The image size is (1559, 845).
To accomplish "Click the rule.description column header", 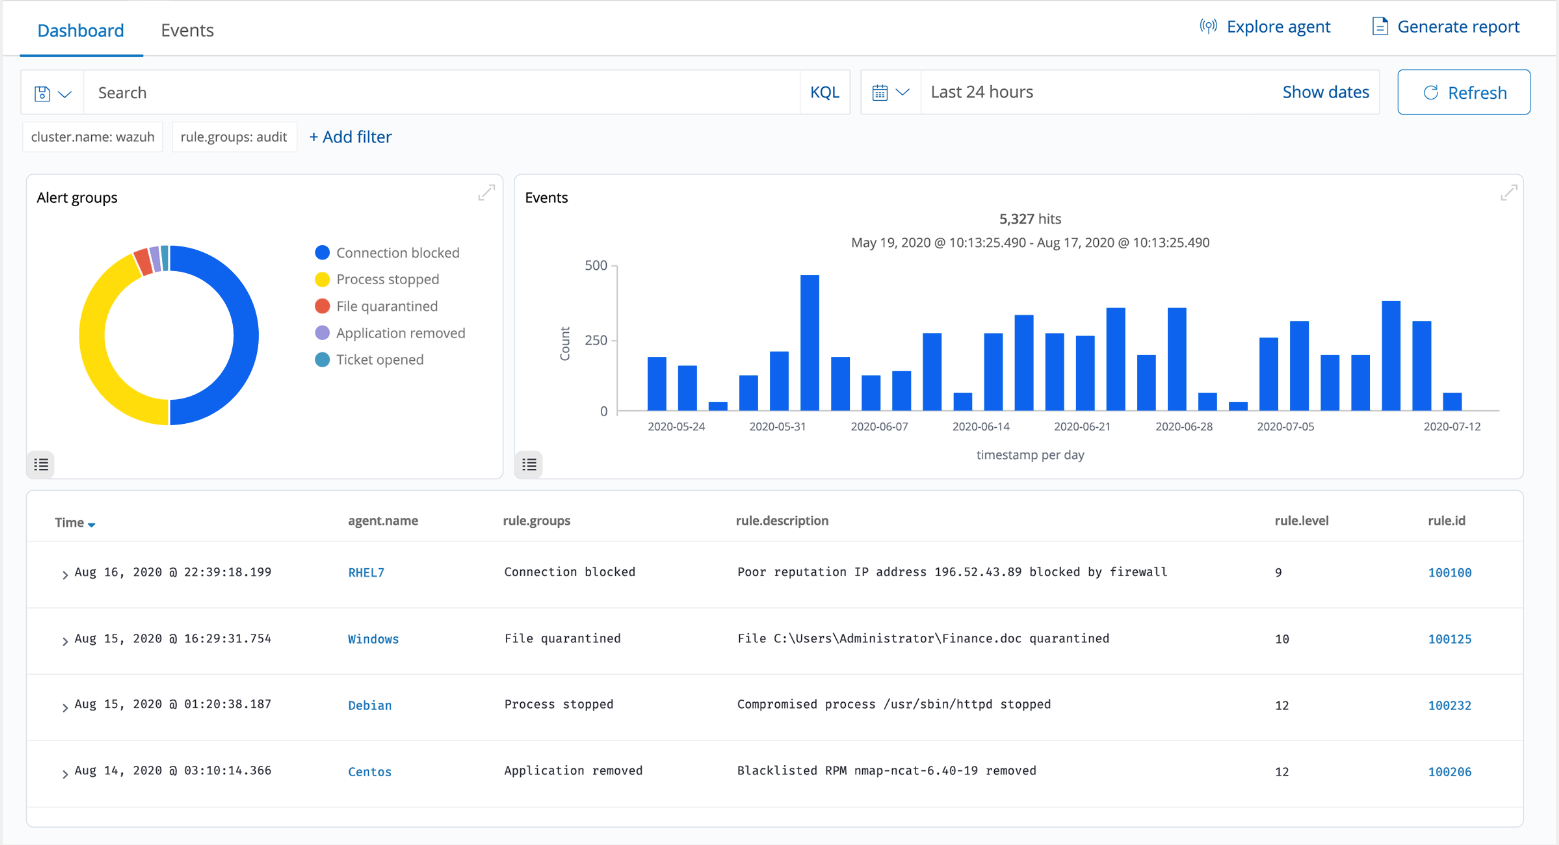I will point(782,521).
